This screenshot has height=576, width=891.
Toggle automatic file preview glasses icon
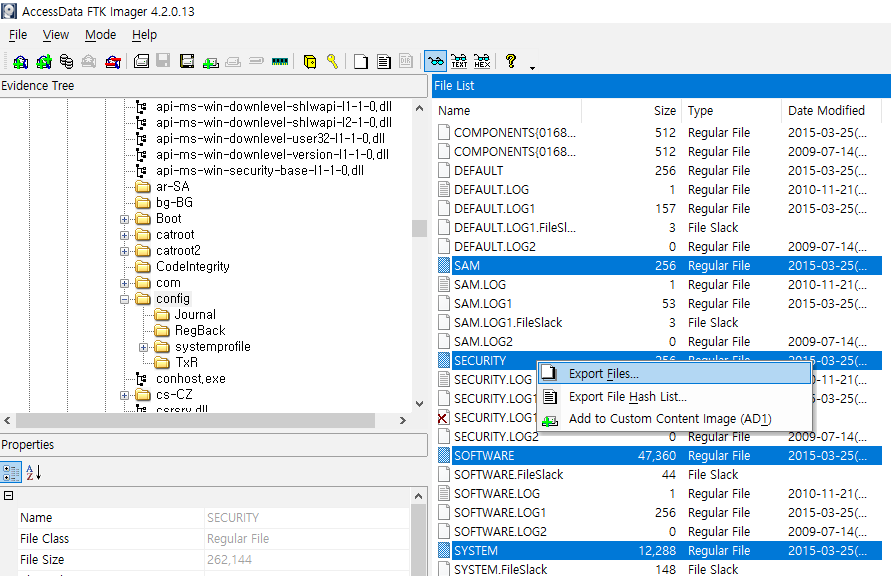(436, 61)
